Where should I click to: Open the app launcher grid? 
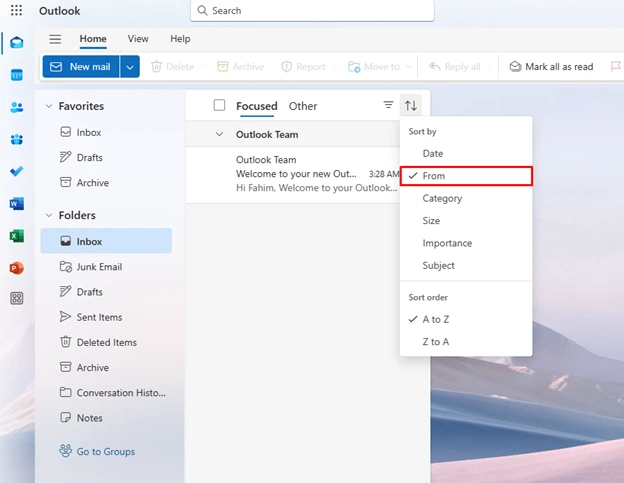[x=16, y=10]
